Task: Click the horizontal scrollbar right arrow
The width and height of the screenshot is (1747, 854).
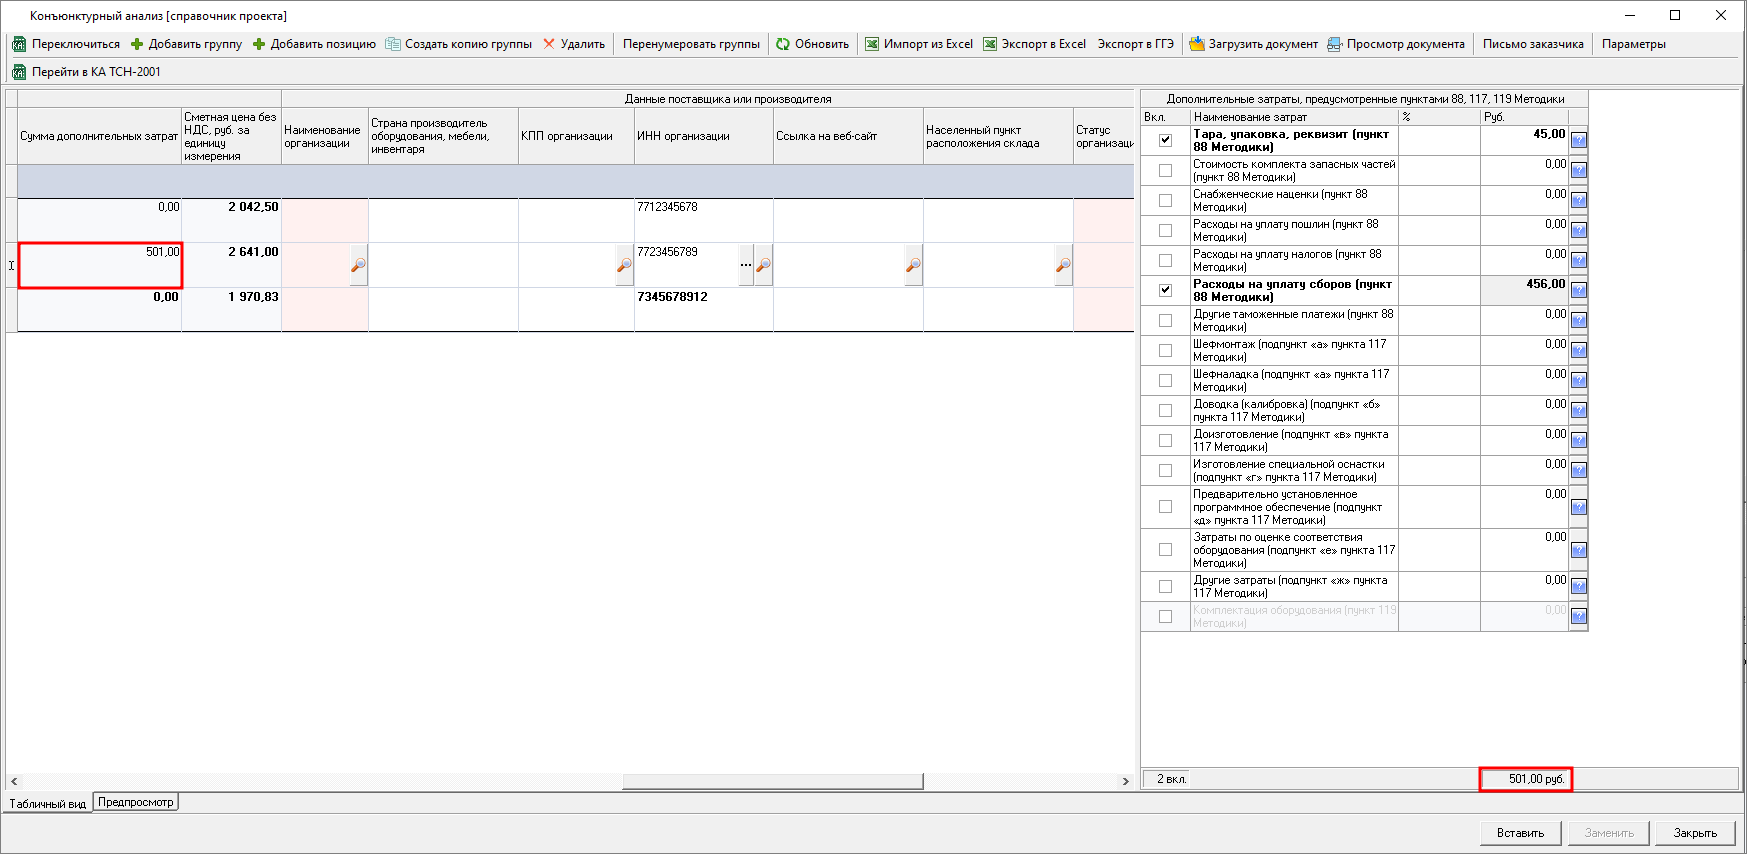Action: (1126, 781)
